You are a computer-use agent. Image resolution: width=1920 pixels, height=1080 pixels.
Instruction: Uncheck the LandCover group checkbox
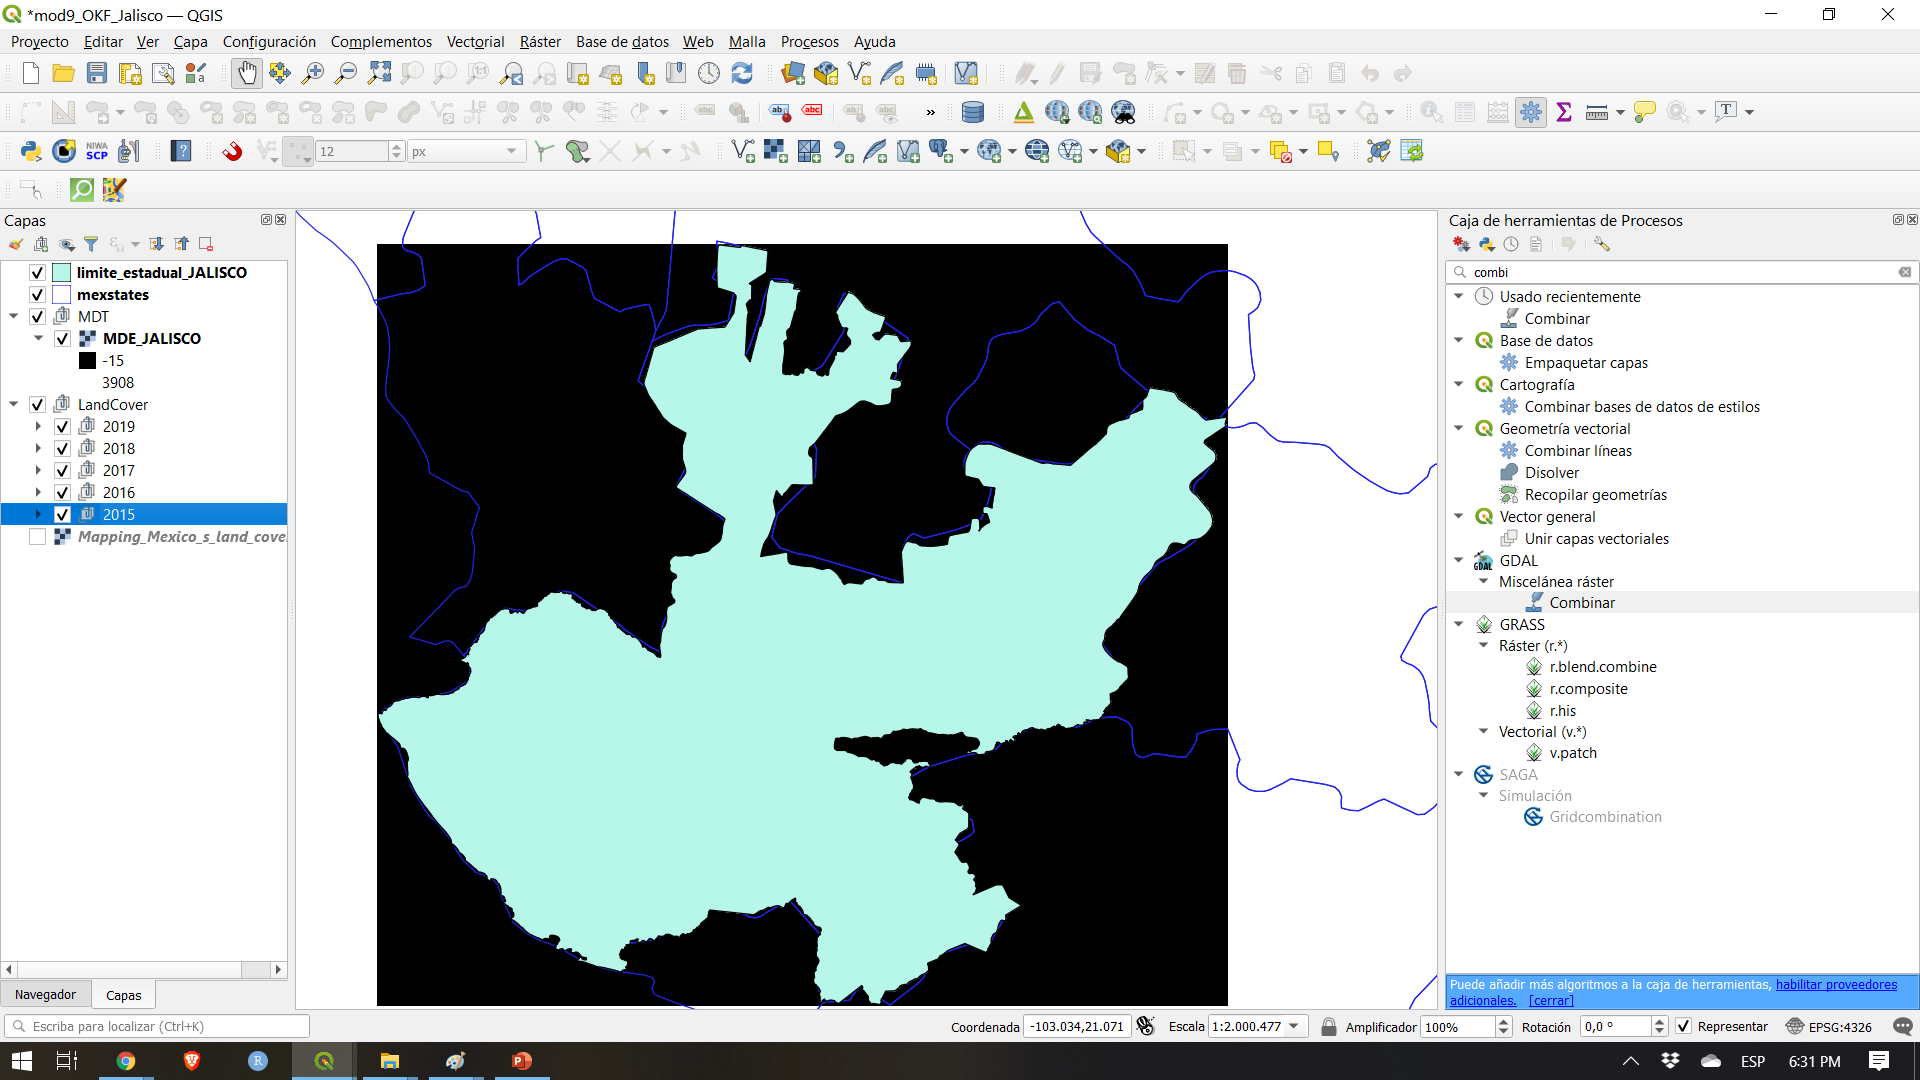coord(37,404)
